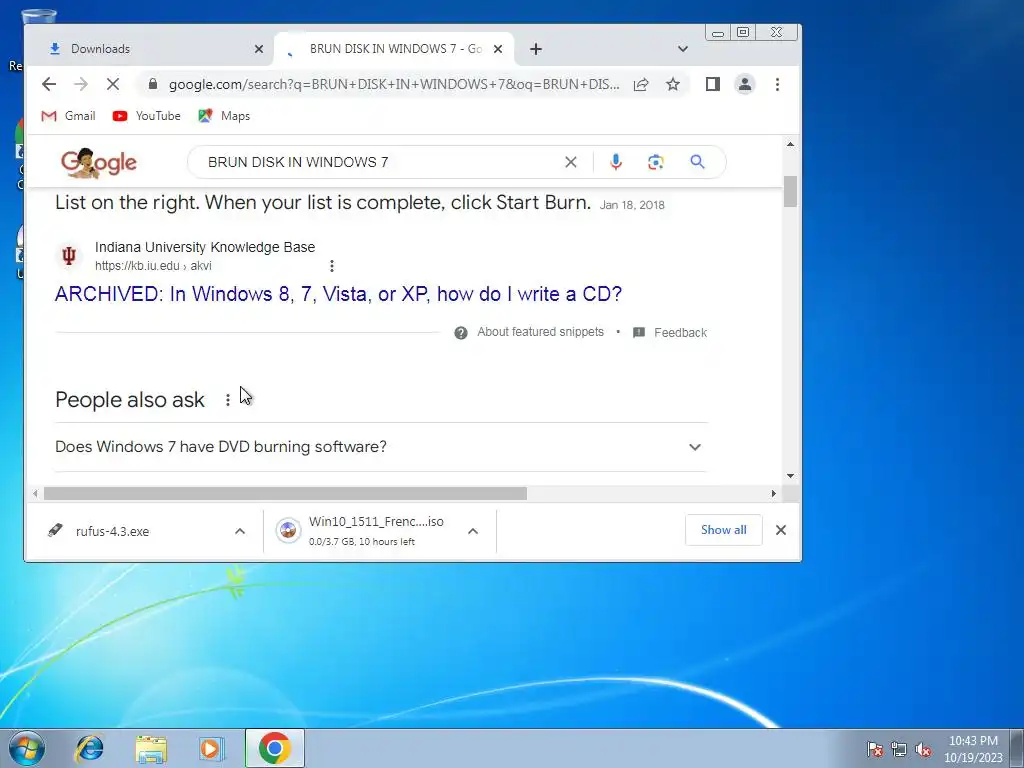Clear the Google search box text
This screenshot has width=1024, height=768.
click(571, 162)
